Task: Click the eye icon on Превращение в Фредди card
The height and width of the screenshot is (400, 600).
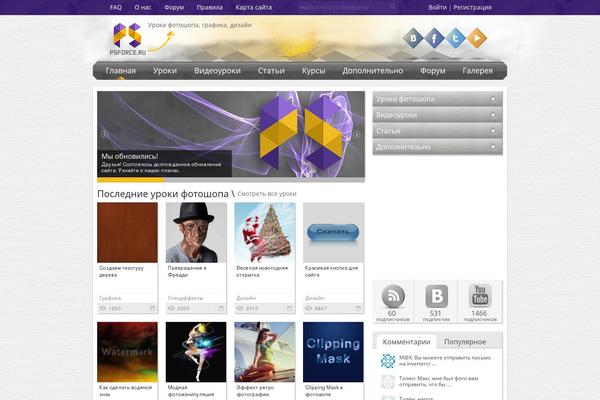Action: coord(171,308)
